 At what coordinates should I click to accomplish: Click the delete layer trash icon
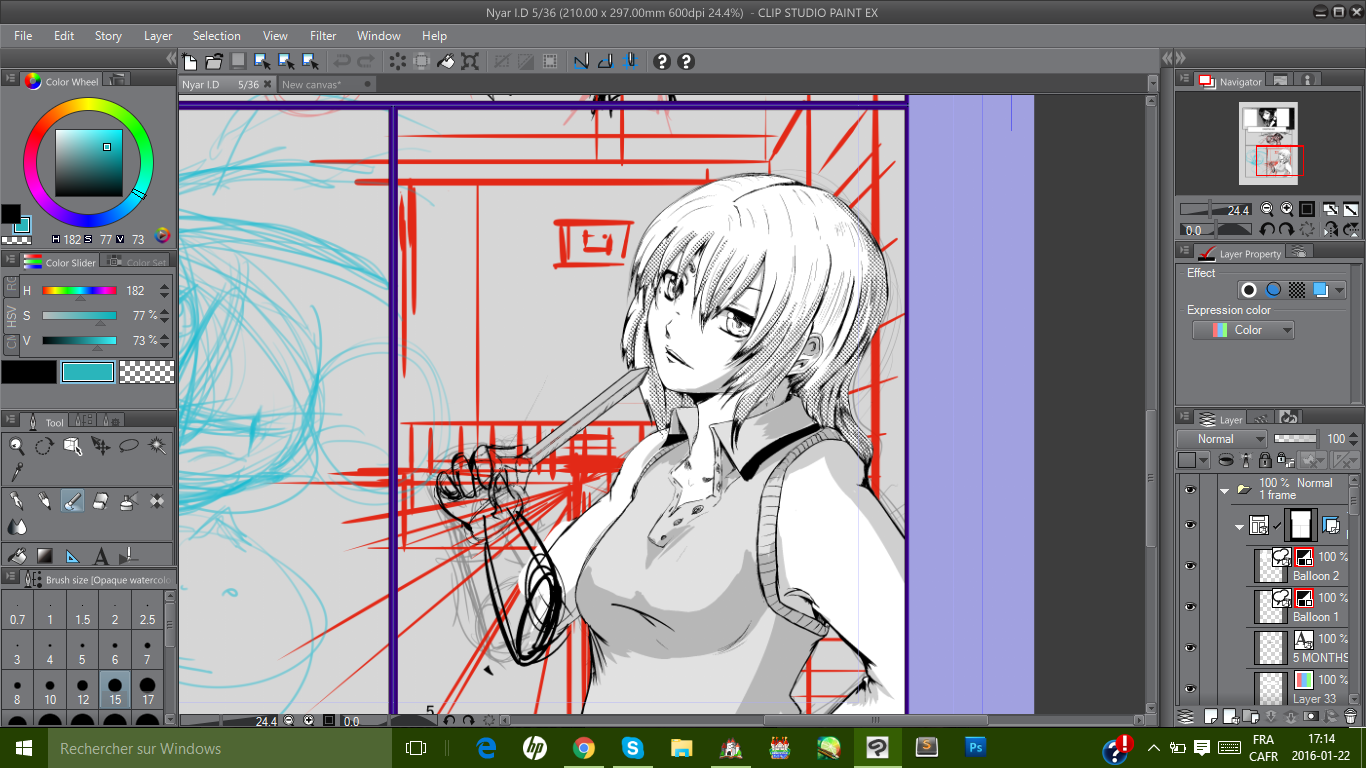[x=1350, y=716]
